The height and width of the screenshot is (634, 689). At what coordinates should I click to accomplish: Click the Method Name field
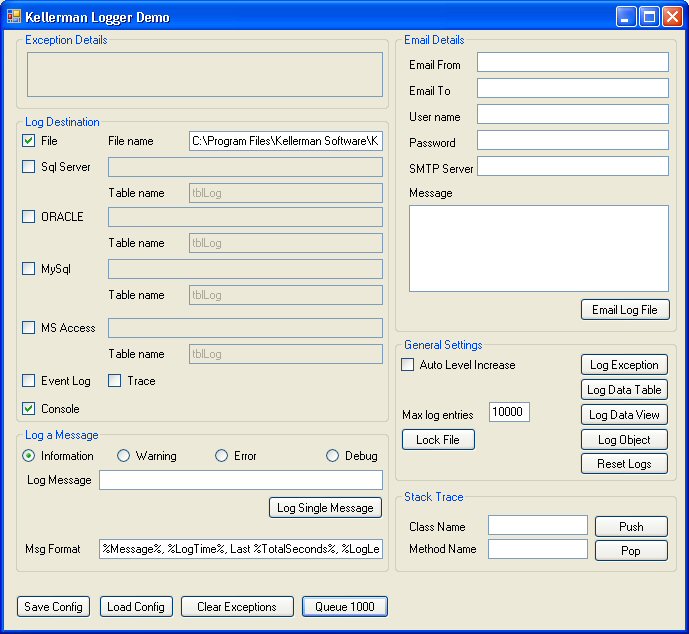tap(538, 549)
